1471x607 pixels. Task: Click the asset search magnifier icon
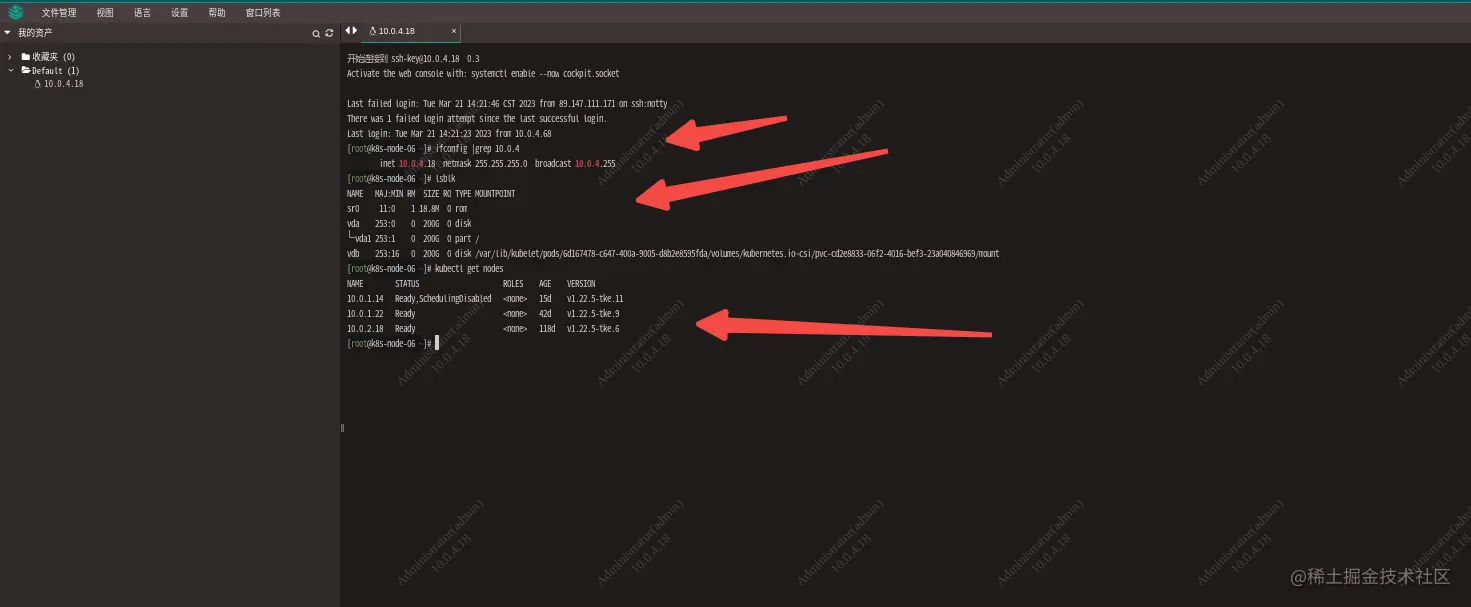(316, 34)
